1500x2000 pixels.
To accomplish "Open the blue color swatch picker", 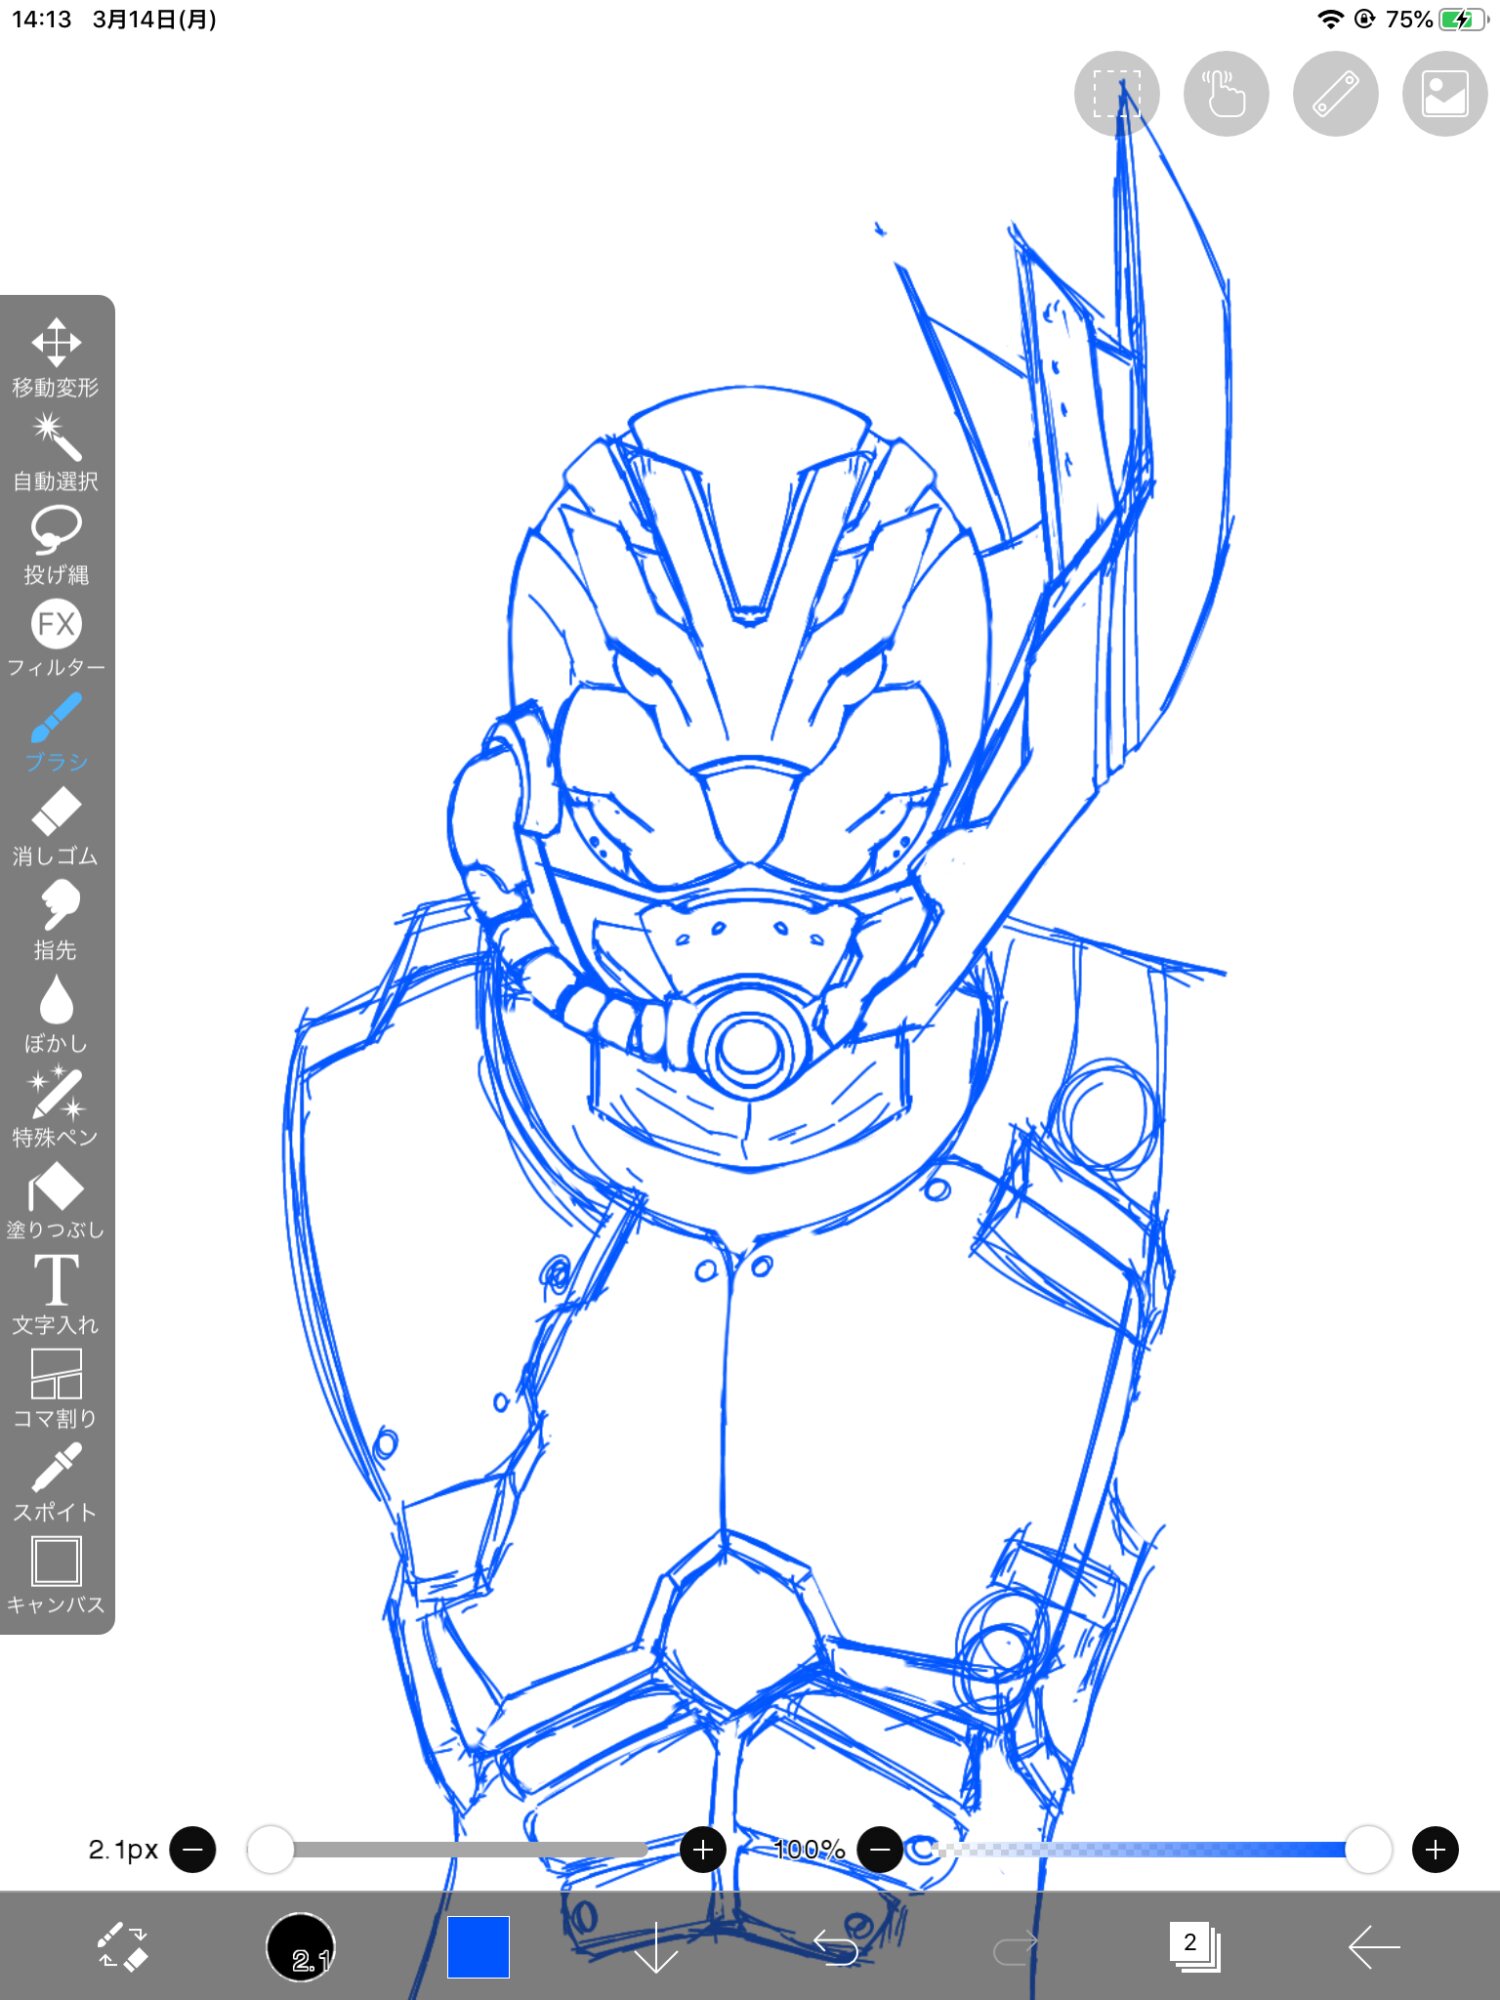I will coord(478,1946).
